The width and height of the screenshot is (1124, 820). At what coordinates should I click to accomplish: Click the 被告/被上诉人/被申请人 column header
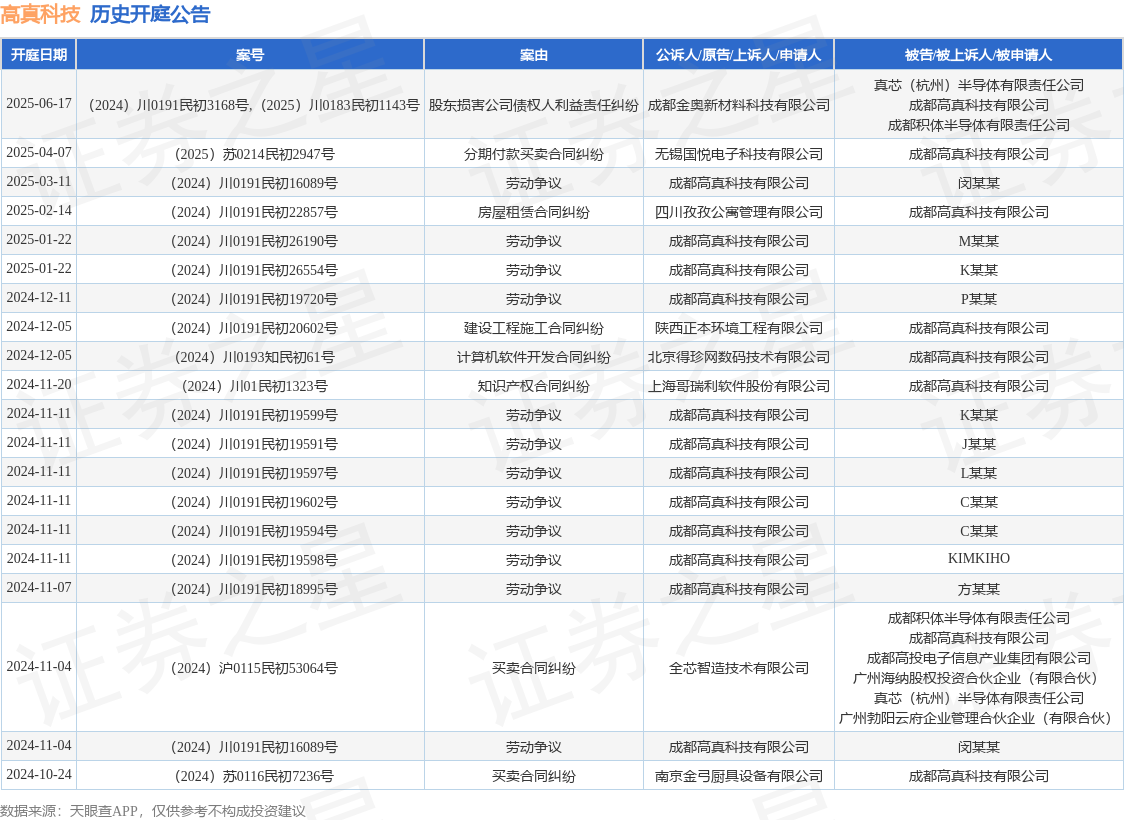click(978, 54)
